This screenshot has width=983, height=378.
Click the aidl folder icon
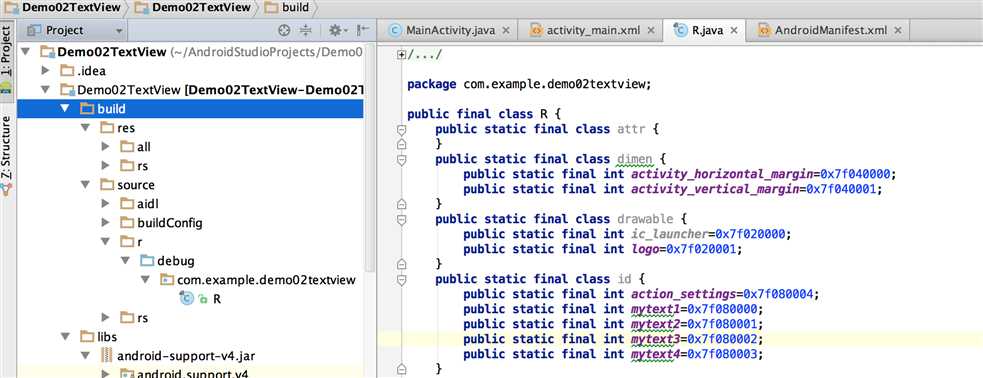click(x=127, y=204)
